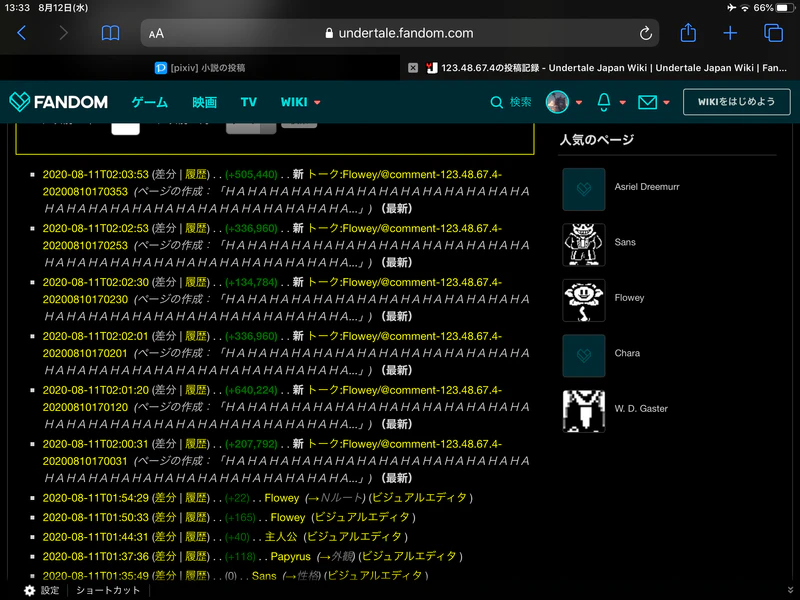Screen dimensions: 800x600
Task: Open 履歴 for the 01:50:33 entry
Action: click(196, 517)
